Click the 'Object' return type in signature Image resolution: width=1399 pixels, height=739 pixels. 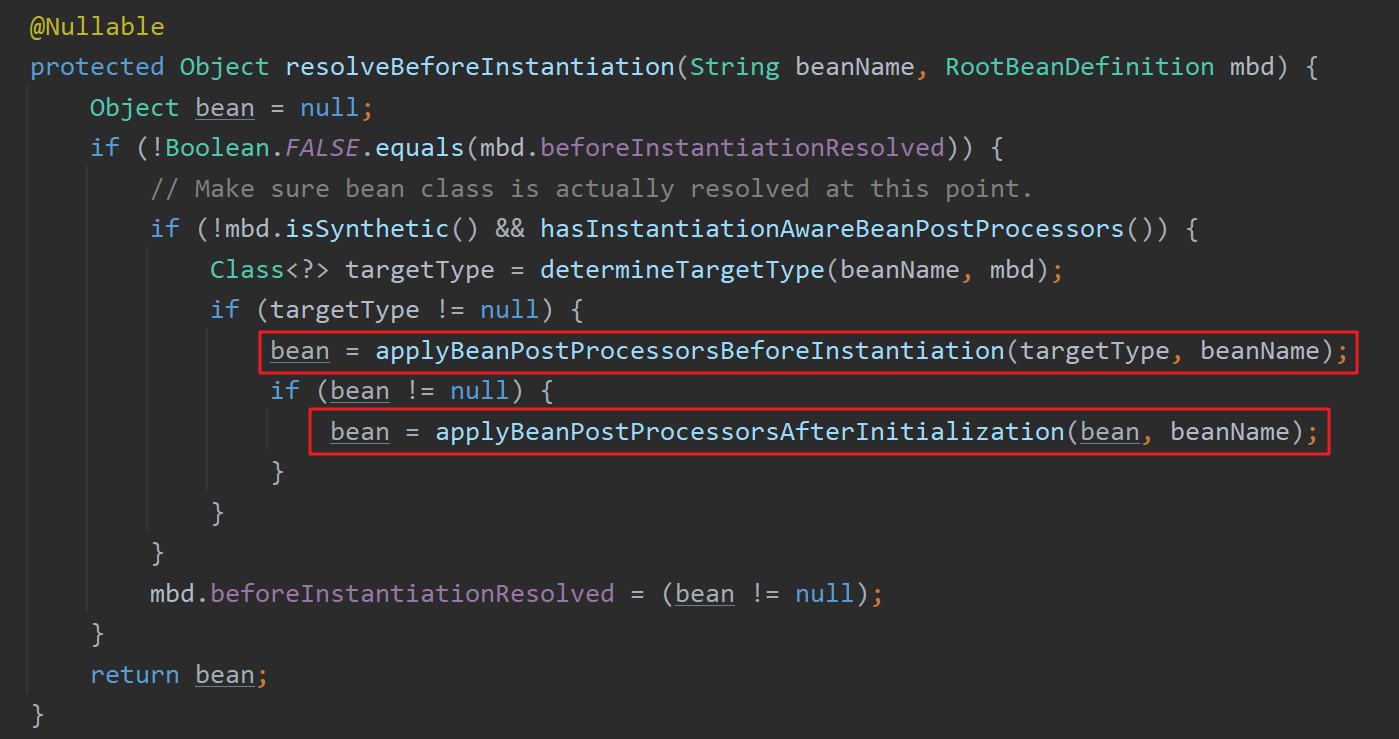pos(224,67)
